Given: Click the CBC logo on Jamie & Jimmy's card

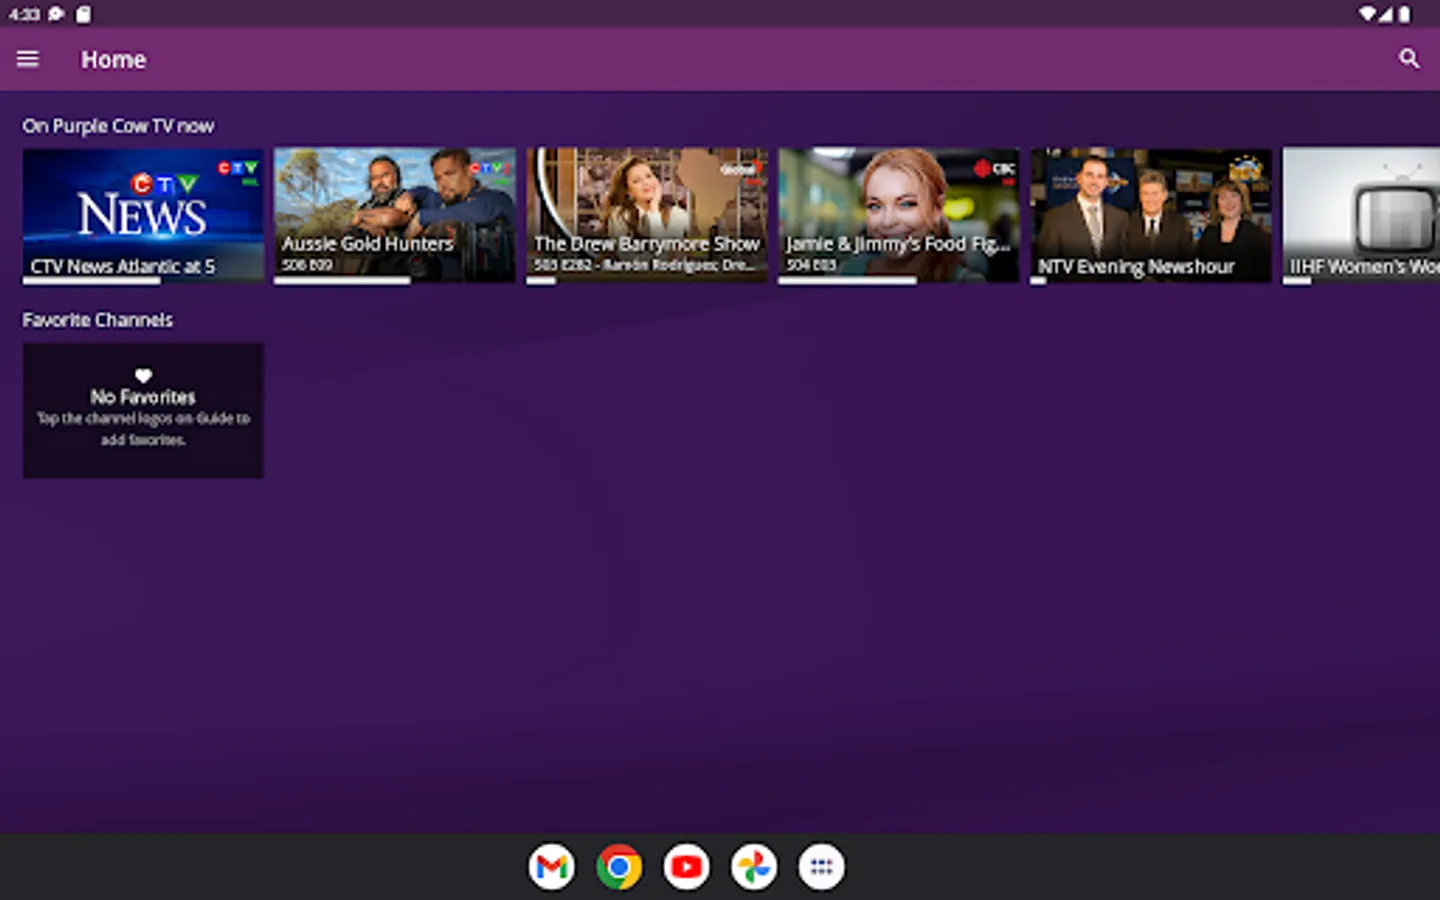Looking at the screenshot, I should 995,168.
